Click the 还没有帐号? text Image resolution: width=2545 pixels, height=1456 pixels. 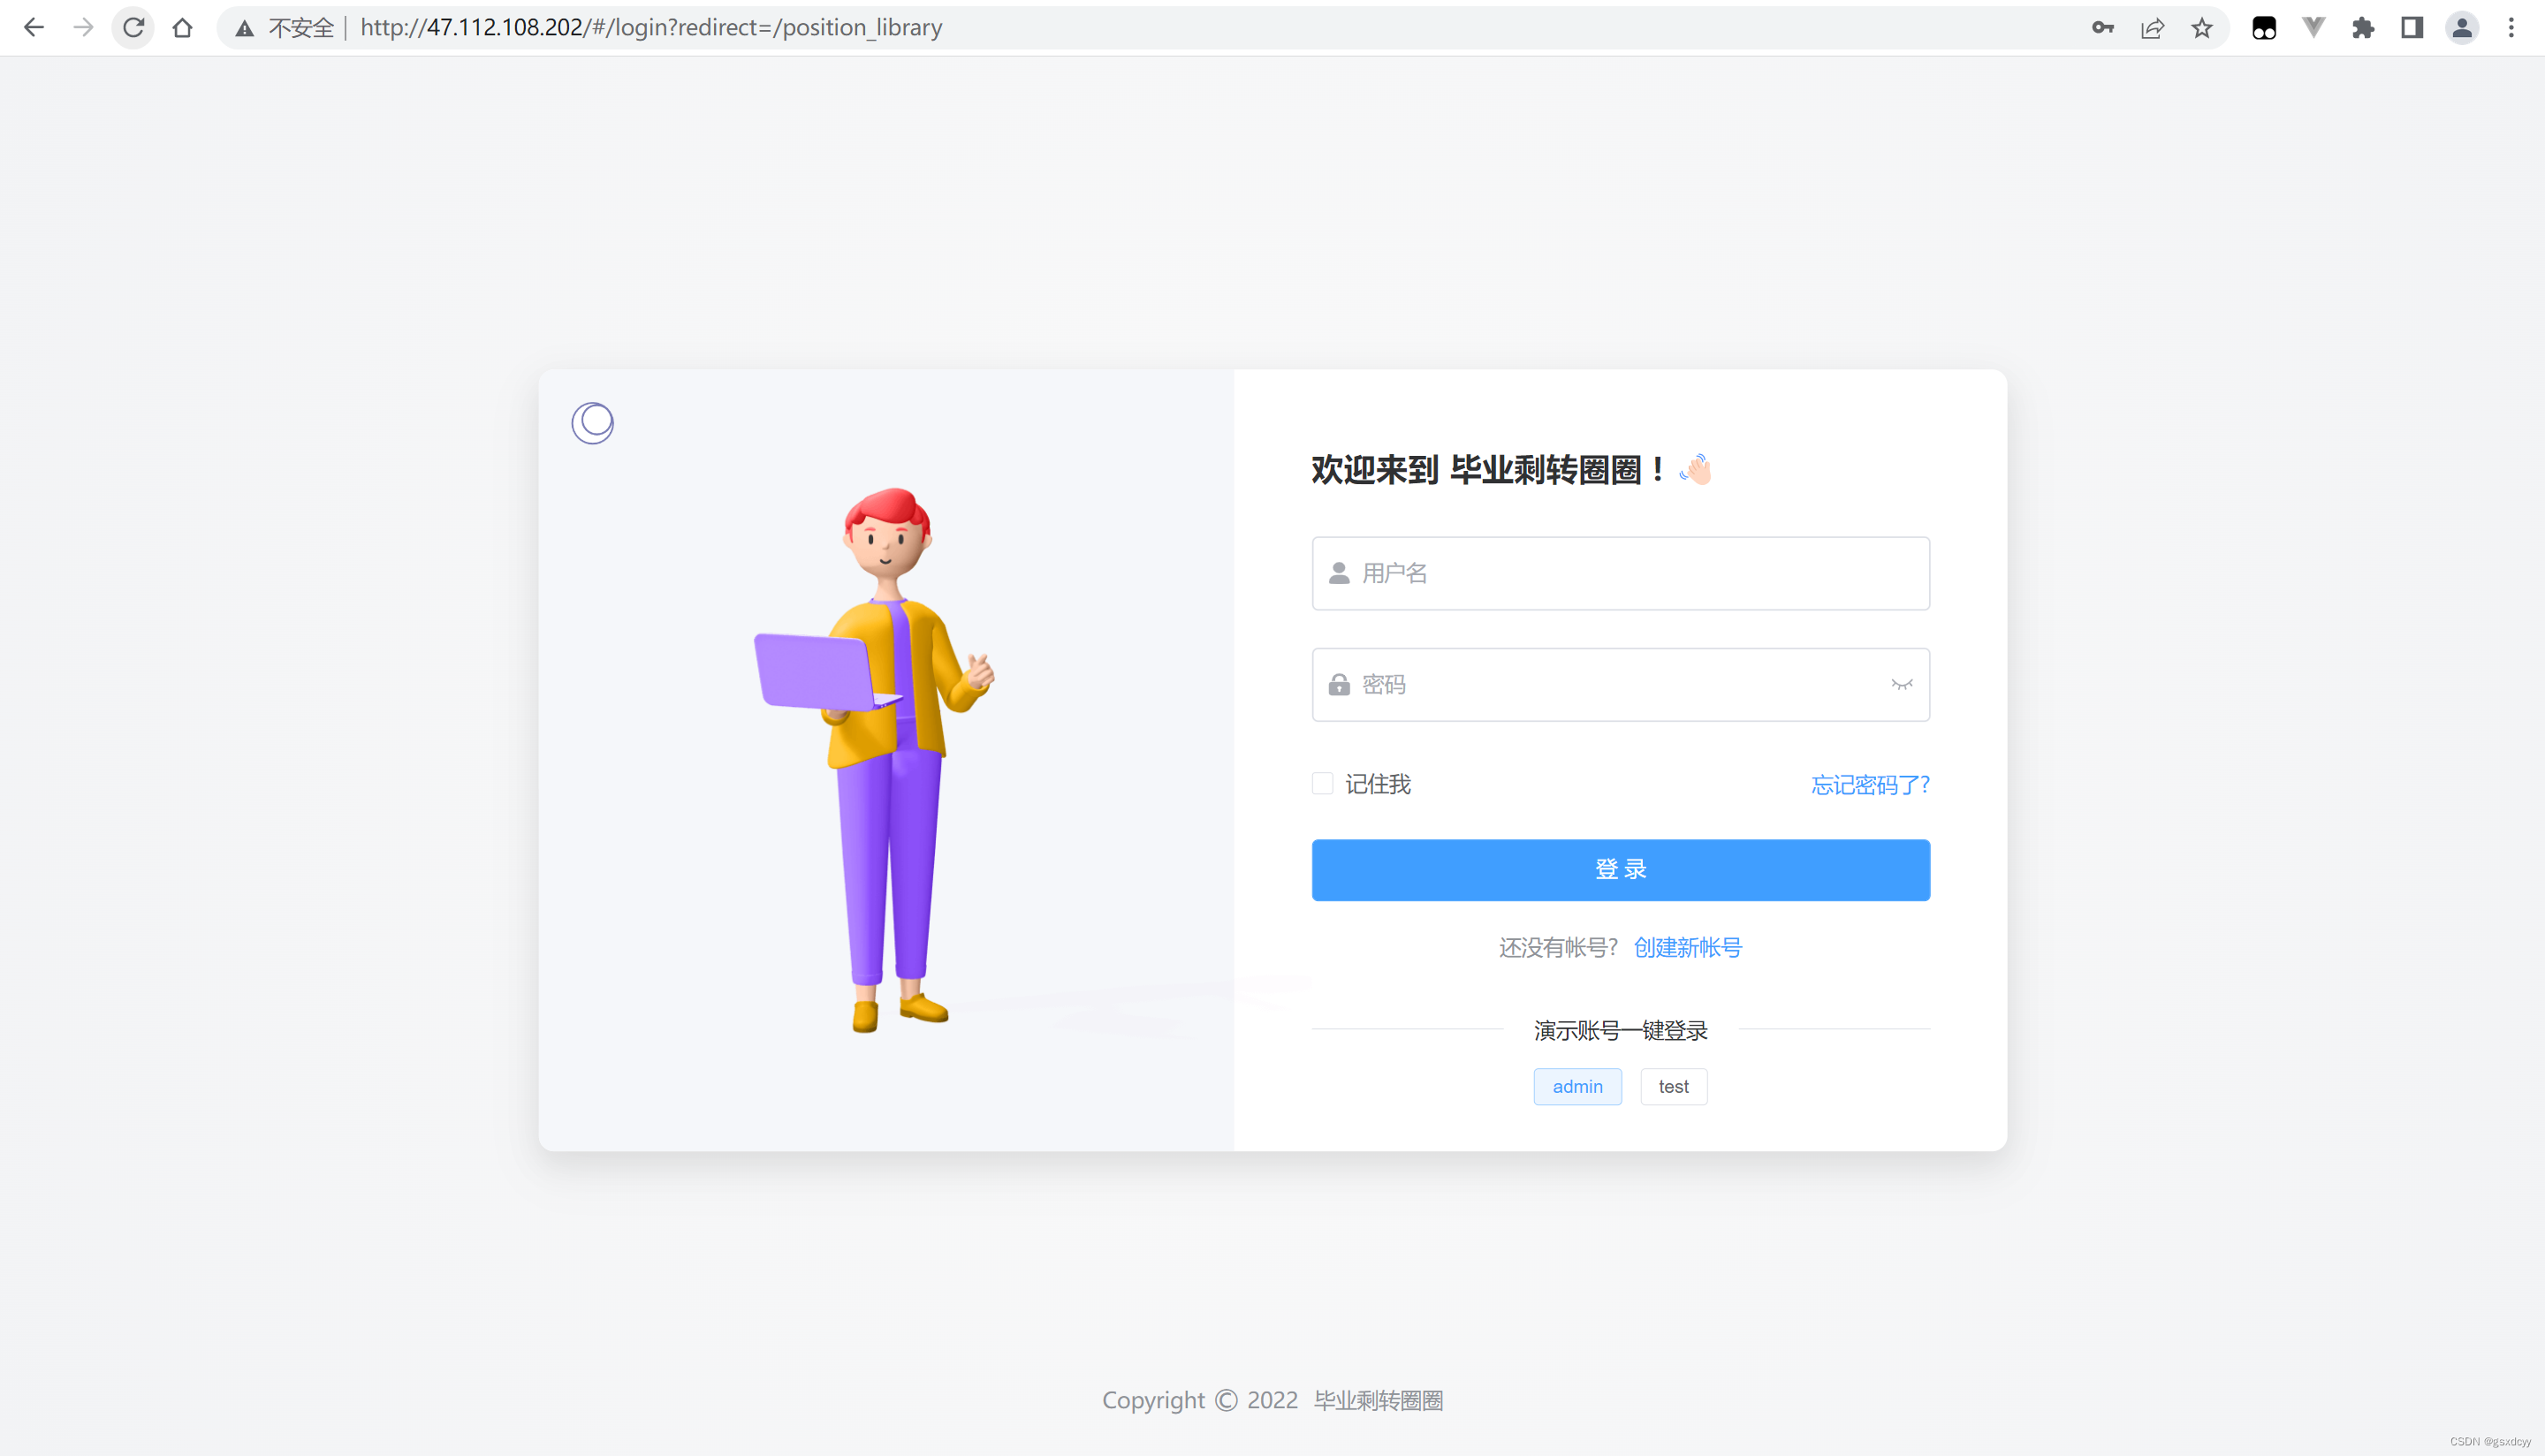(x=1558, y=947)
